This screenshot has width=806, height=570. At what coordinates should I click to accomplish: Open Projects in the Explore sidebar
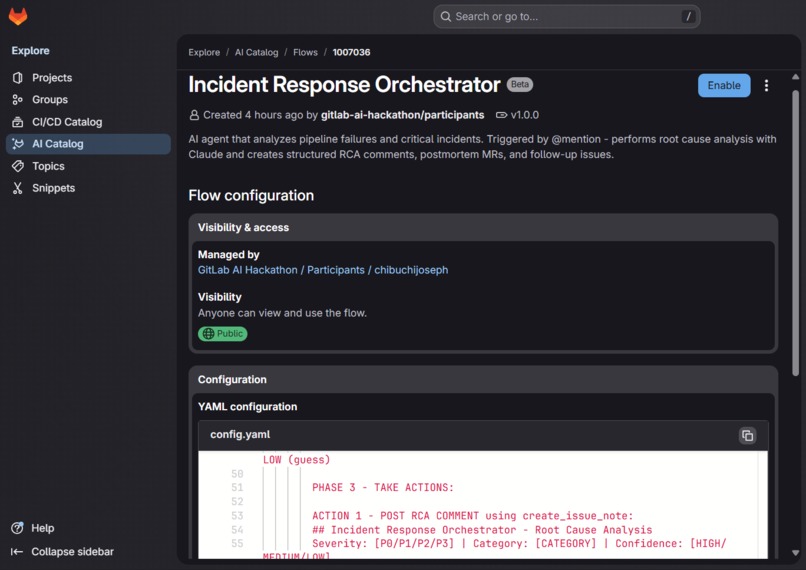pyautogui.click(x=88, y=78)
